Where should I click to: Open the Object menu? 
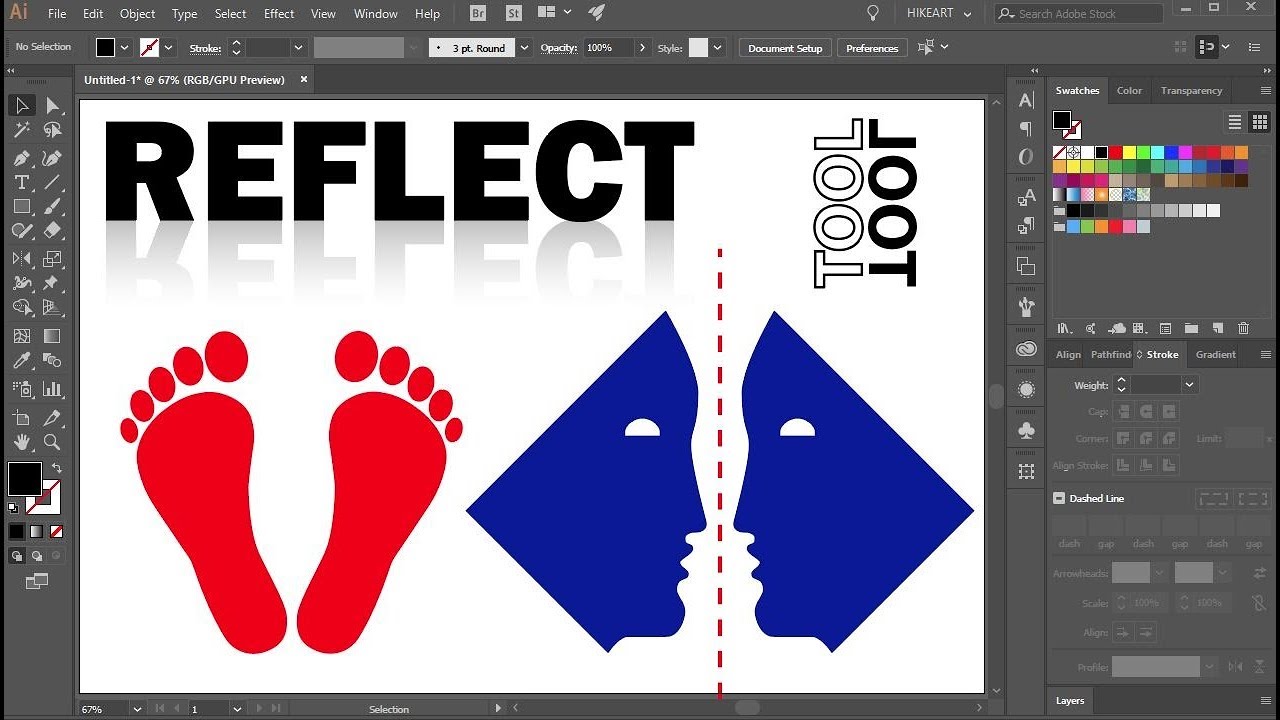(137, 13)
